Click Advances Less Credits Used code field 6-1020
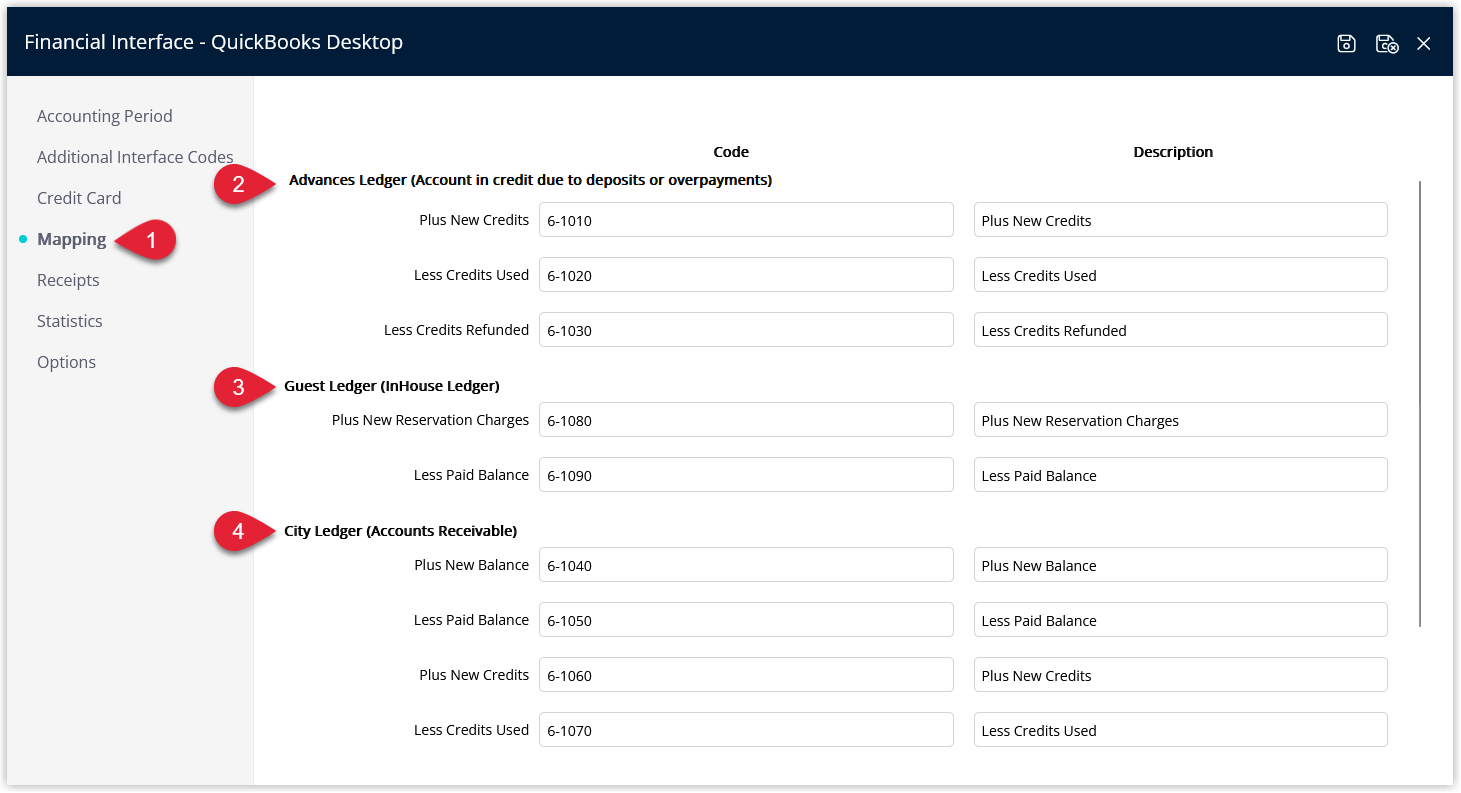The height and width of the screenshot is (793, 1461). [x=746, y=275]
